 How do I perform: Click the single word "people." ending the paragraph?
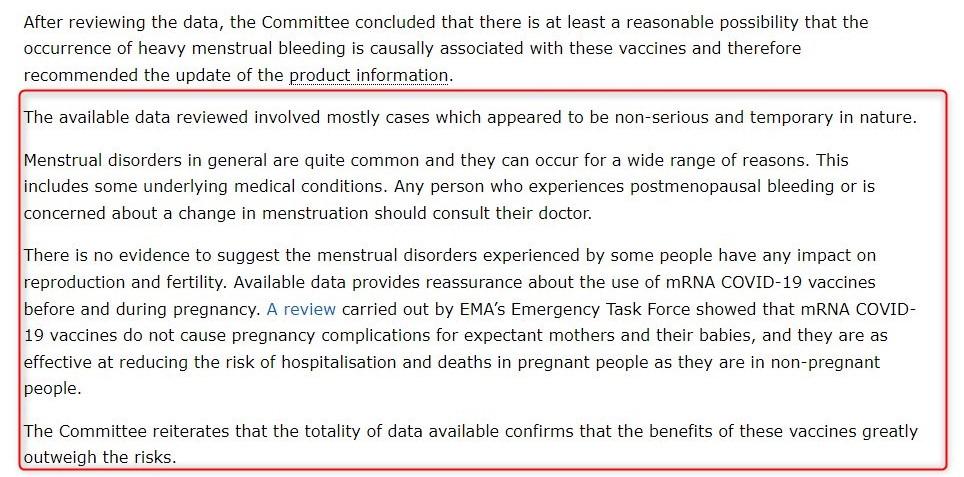coord(52,389)
